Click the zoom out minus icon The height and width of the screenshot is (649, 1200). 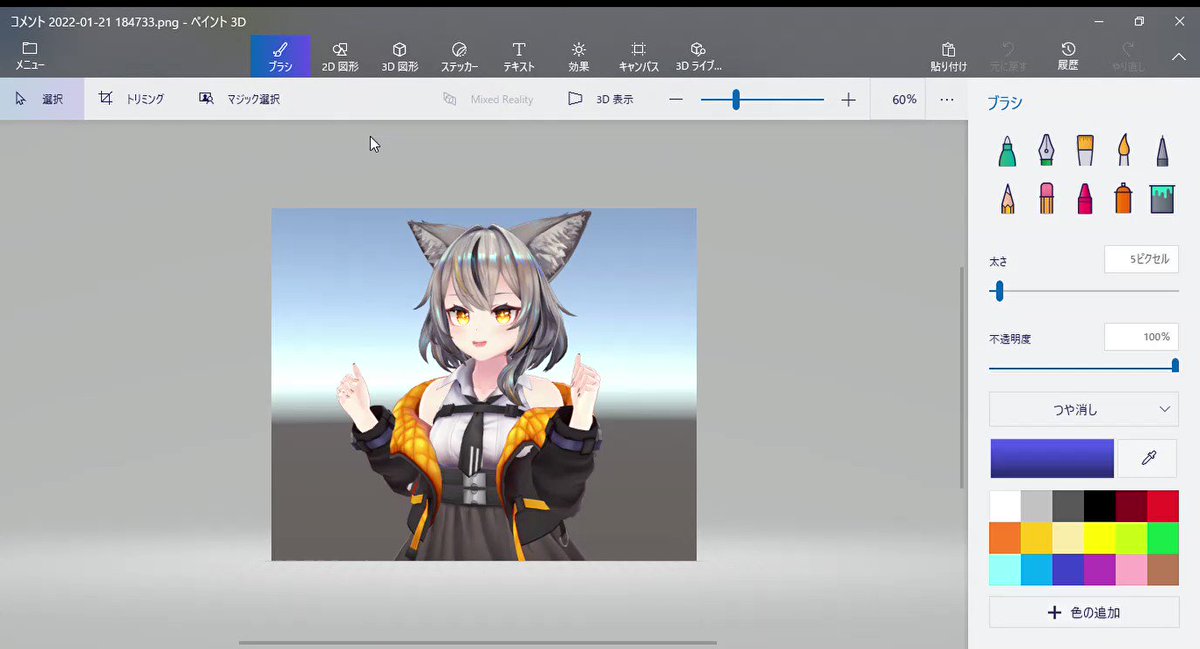point(676,99)
